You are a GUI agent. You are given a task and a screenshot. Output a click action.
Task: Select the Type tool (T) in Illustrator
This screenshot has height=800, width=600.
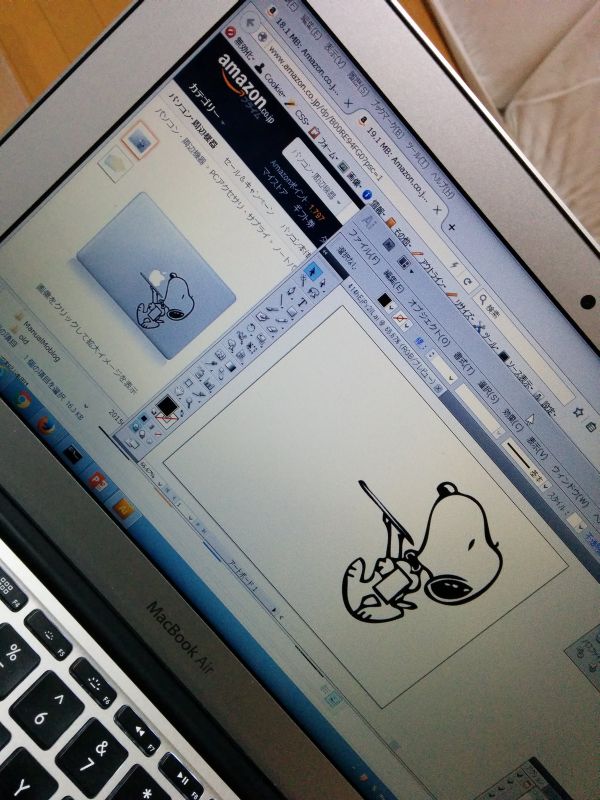tap(302, 302)
